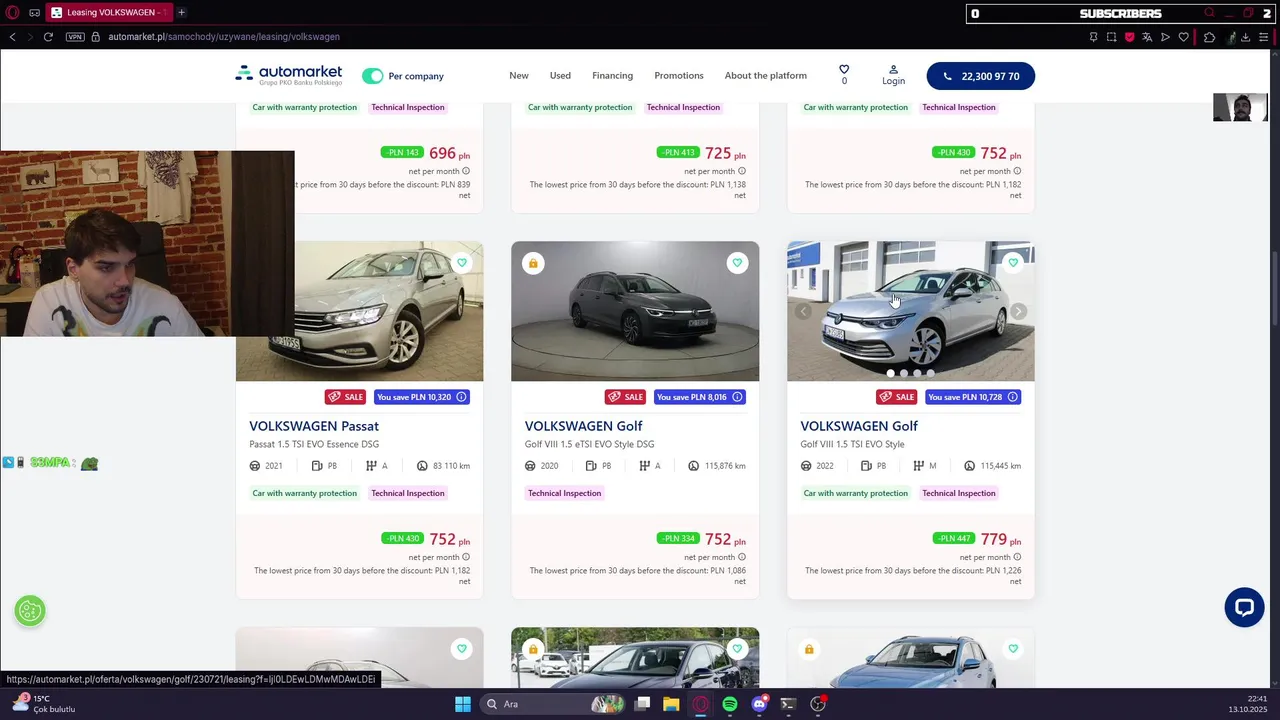Open About the platform menu
The image size is (1280, 720).
(x=766, y=76)
